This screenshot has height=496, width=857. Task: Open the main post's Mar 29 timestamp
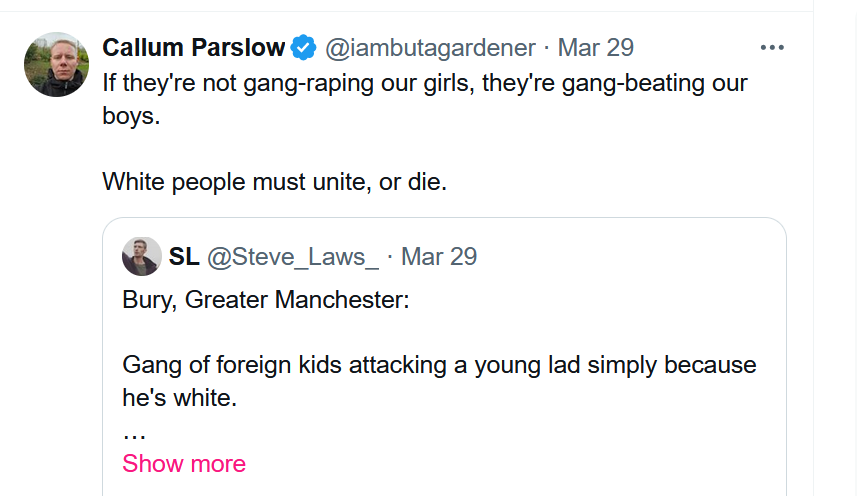pos(595,47)
